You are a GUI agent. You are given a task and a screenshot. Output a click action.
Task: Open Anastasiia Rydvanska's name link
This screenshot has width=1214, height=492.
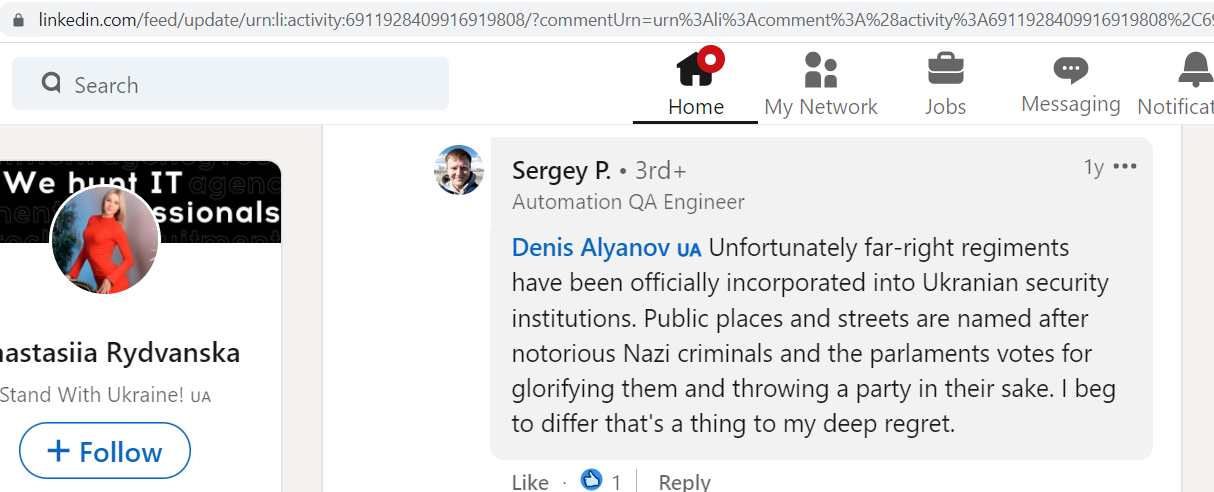[x=120, y=353]
